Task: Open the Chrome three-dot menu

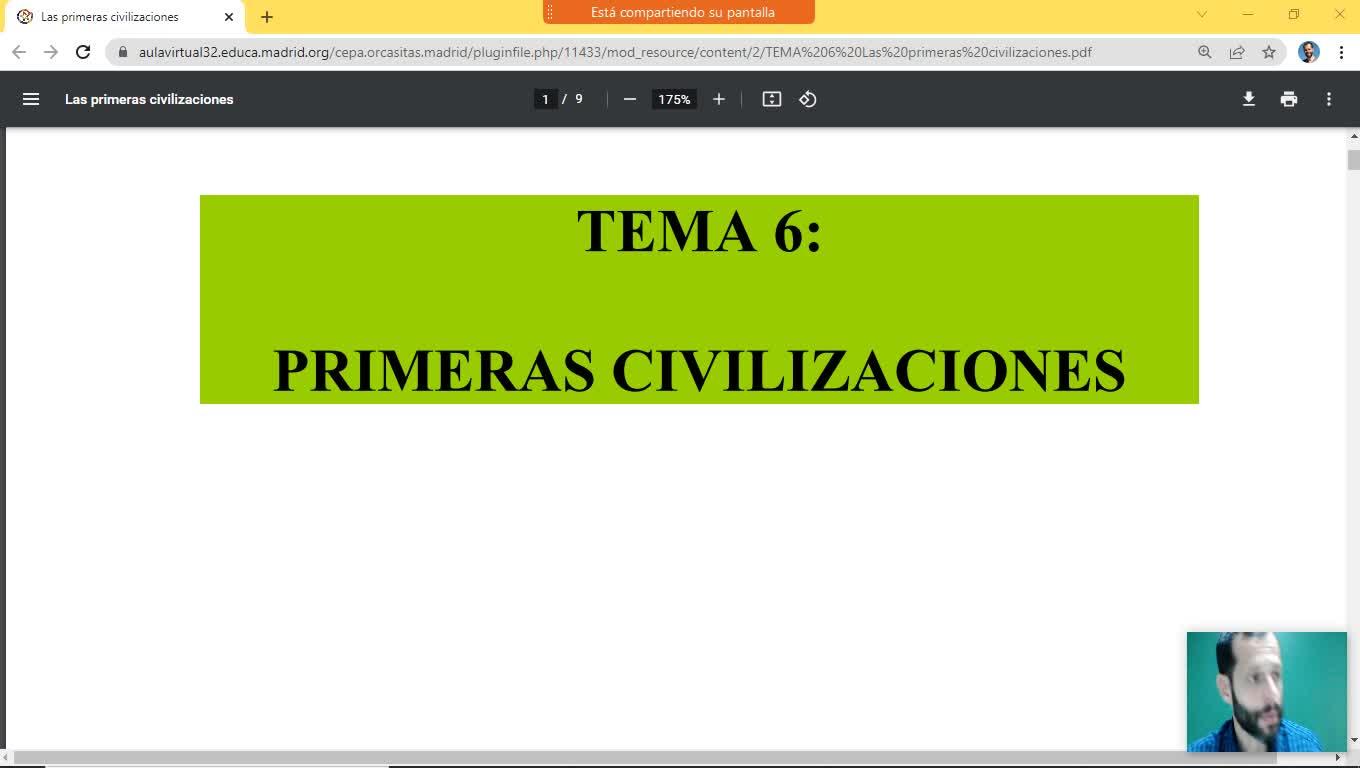Action: [1341, 52]
